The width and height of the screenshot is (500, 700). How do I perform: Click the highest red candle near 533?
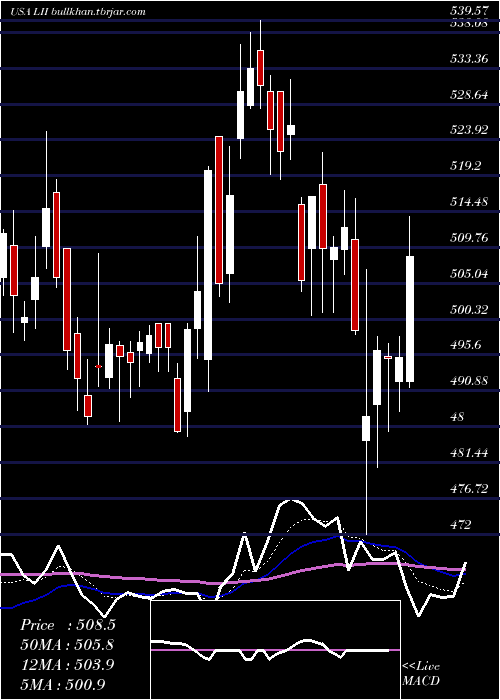coord(260,68)
